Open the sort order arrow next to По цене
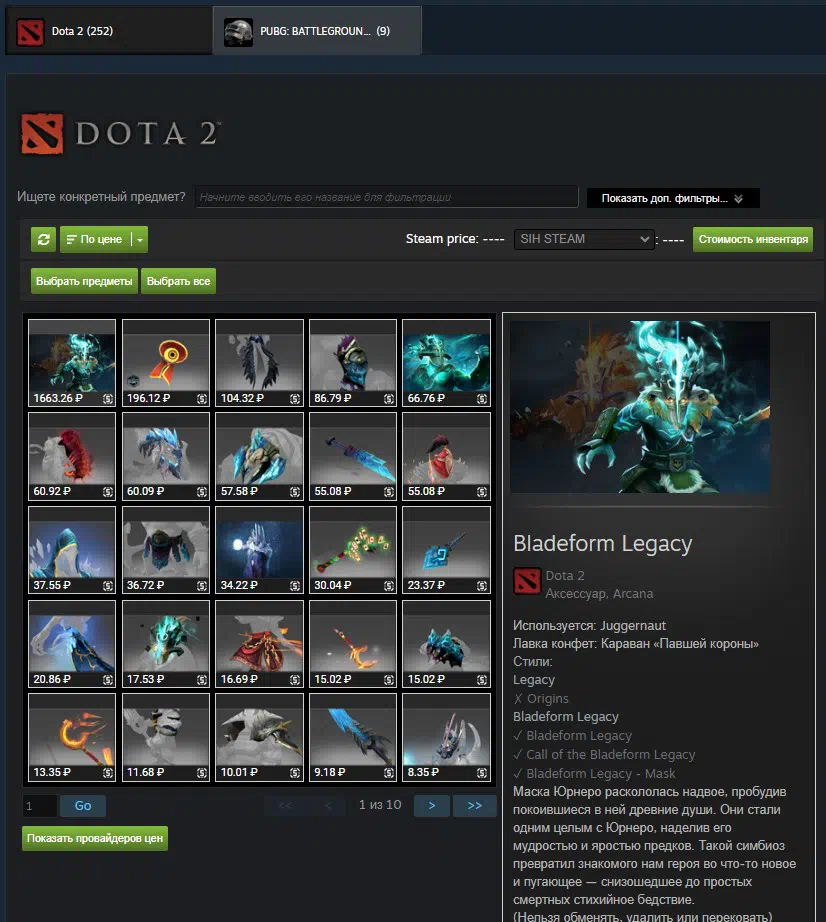The image size is (826, 922). tap(140, 240)
